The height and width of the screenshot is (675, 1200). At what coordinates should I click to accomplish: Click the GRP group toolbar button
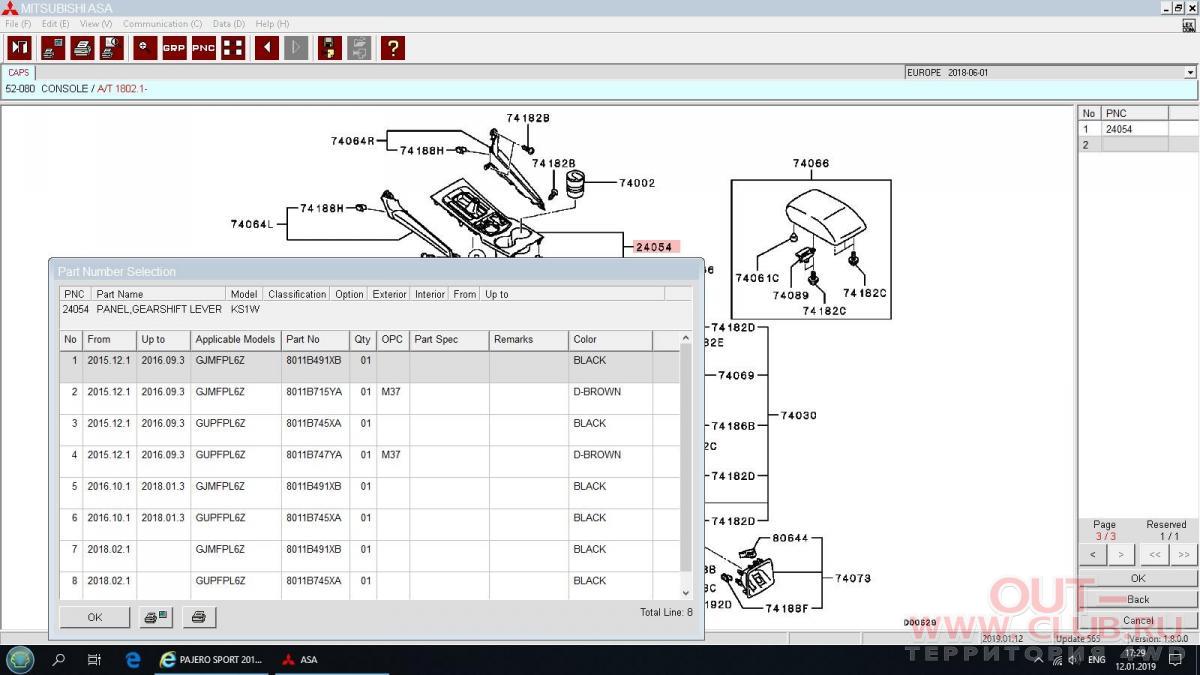click(x=174, y=47)
